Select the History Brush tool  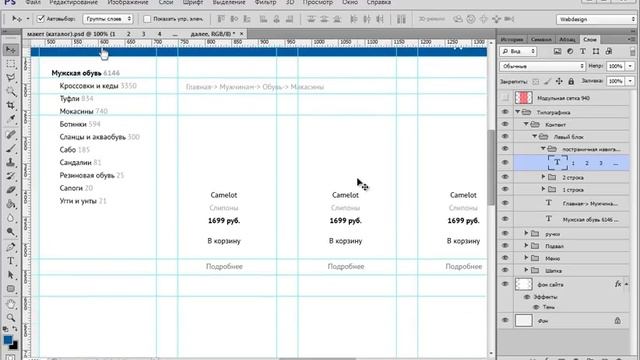tap(11, 176)
